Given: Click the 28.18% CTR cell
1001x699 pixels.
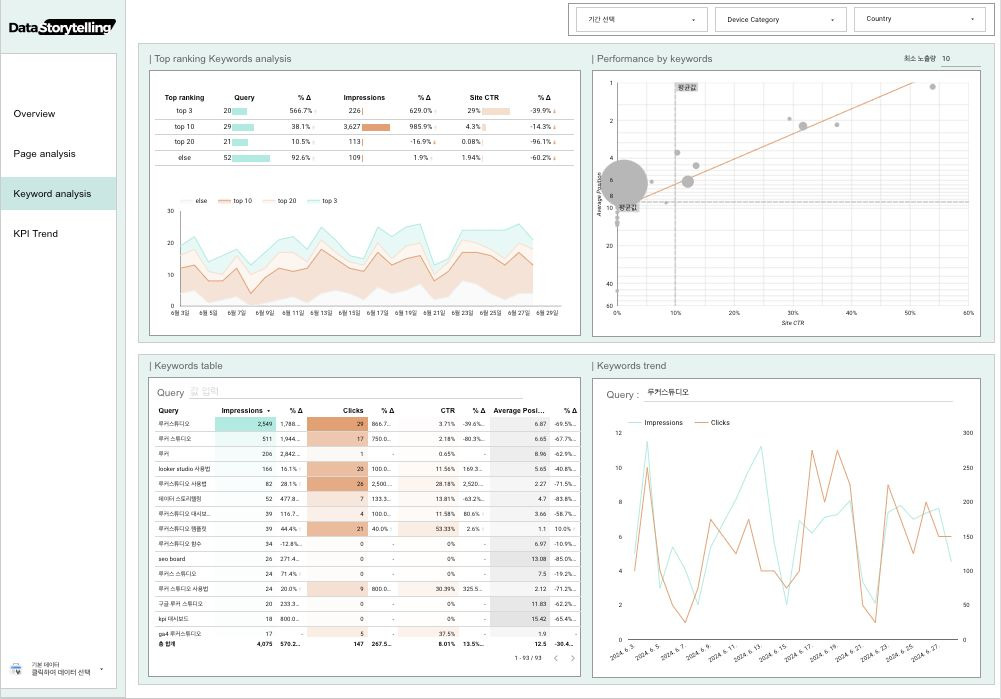Looking at the screenshot, I should point(428,484).
